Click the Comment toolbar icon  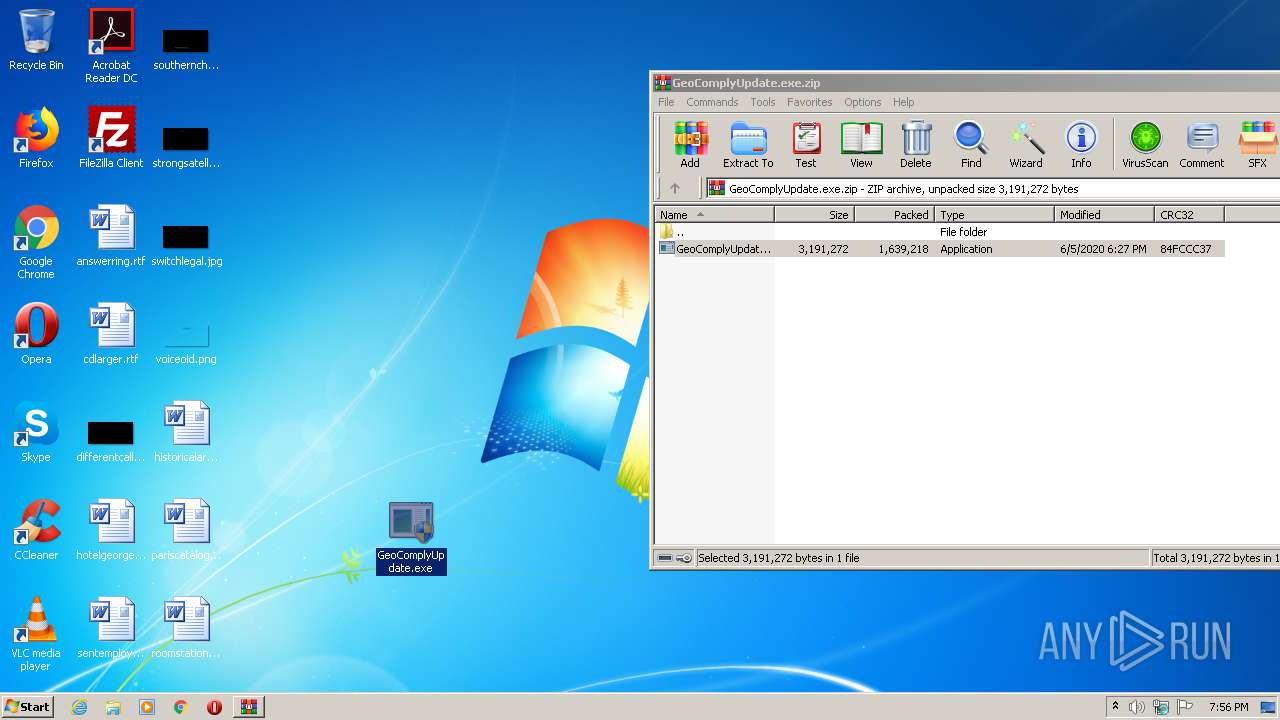point(1202,145)
